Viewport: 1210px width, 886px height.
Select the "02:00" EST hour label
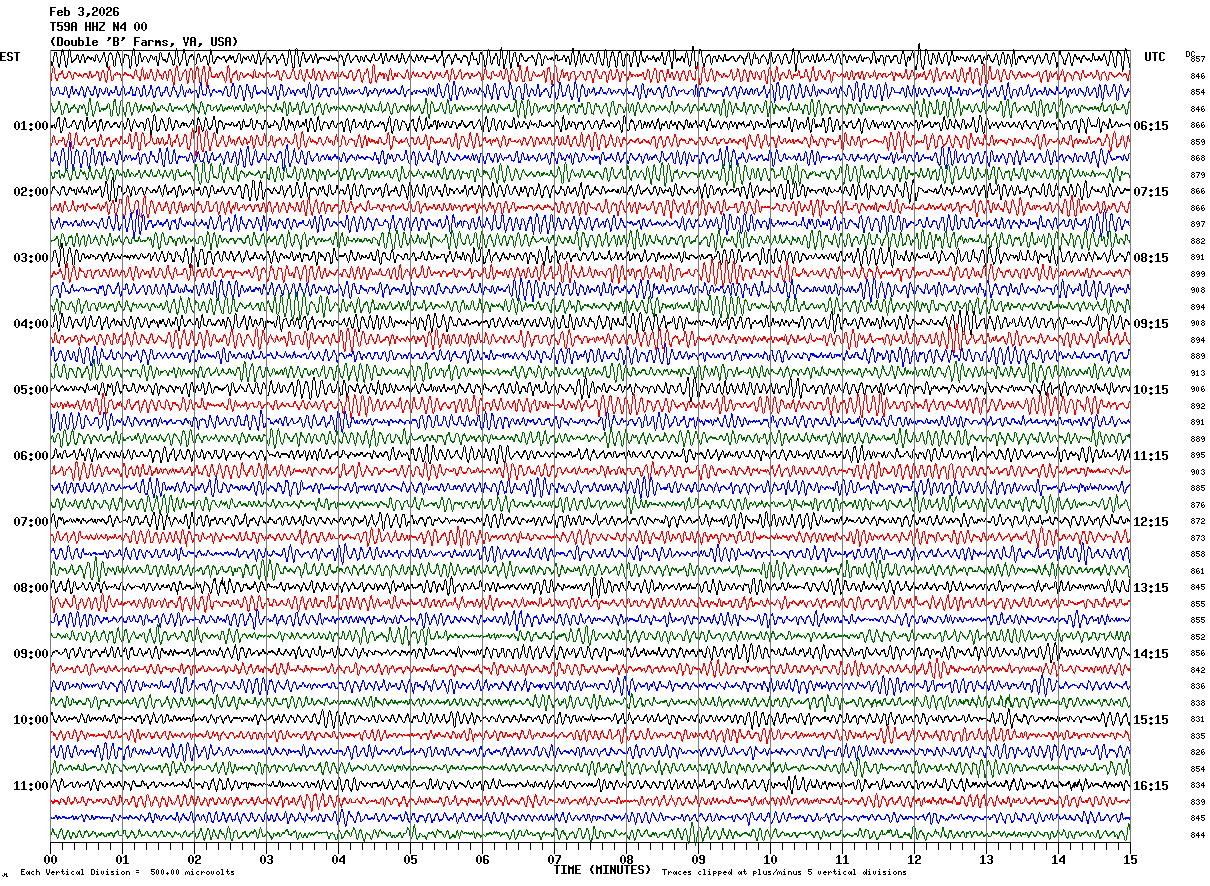30,192
